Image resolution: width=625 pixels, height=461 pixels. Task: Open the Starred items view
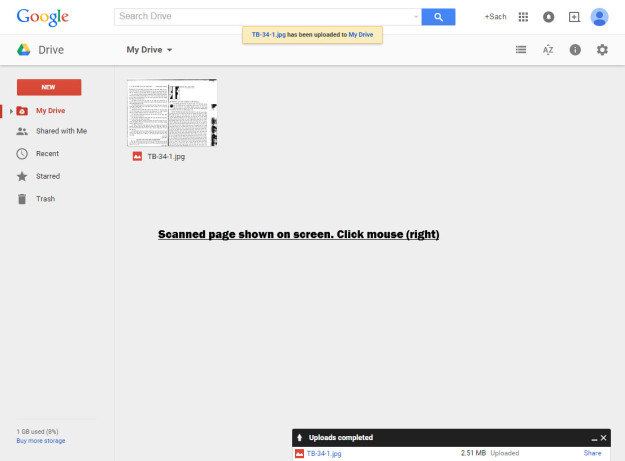(x=48, y=176)
